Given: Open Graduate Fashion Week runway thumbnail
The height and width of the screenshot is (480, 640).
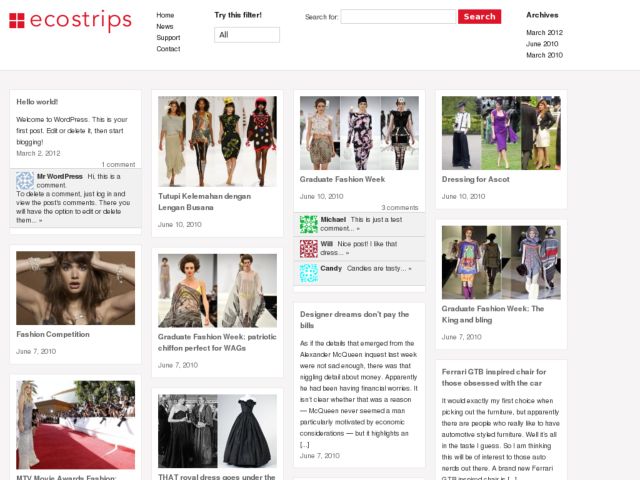Looking at the screenshot, I should pyautogui.click(x=359, y=133).
